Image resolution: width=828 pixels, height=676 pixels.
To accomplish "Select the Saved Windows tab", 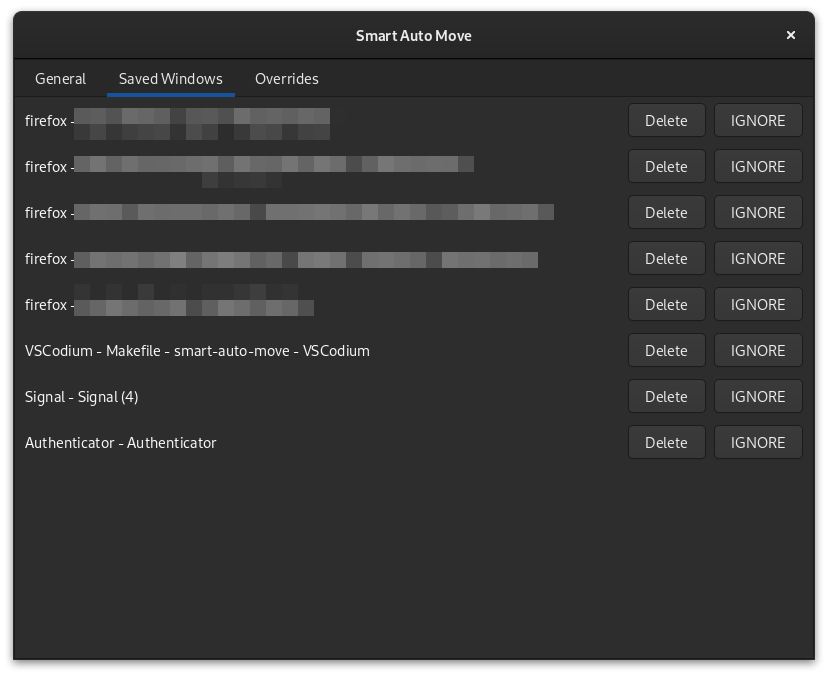I will coord(171,79).
